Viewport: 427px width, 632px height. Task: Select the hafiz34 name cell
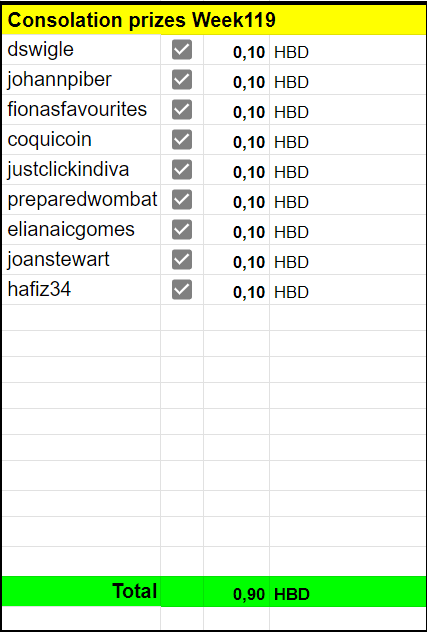click(x=81, y=290)
